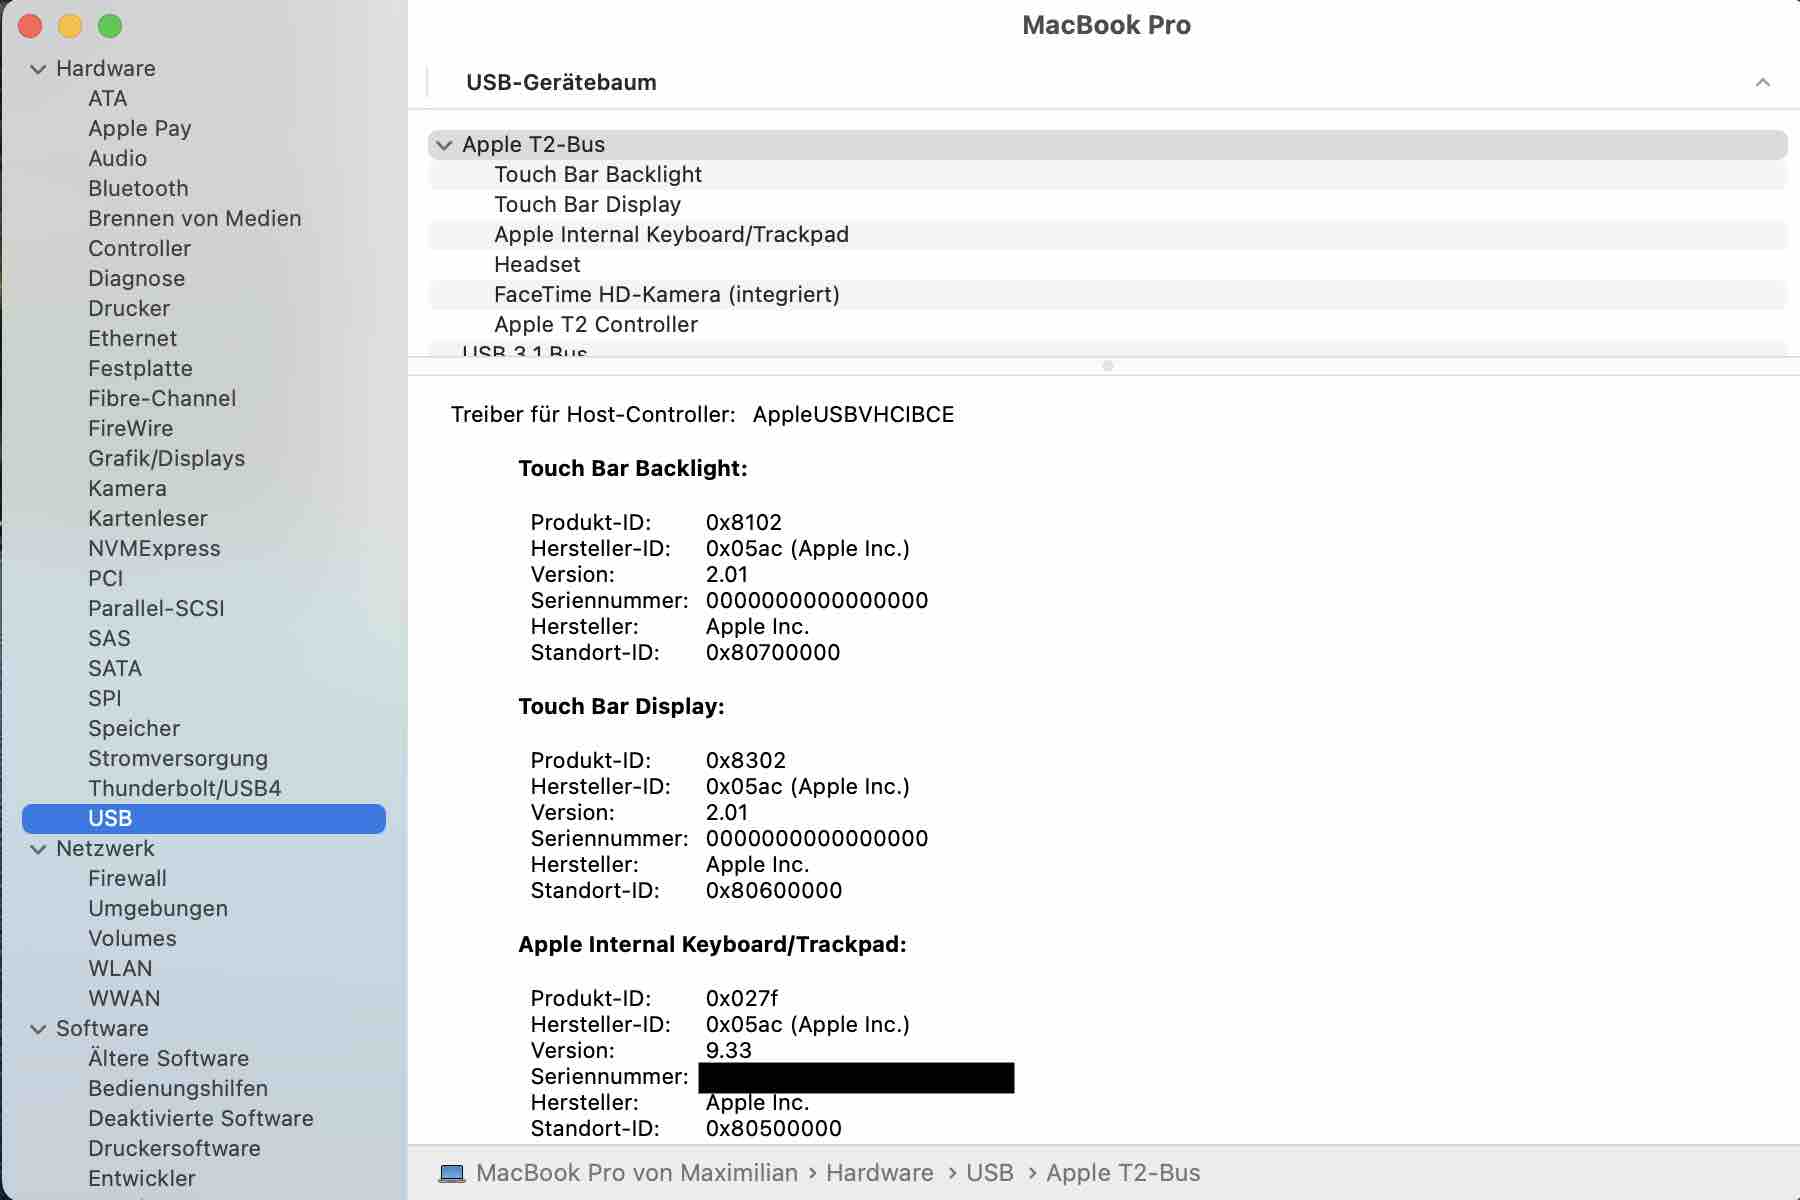
Task: Select Diagnose in the sidebar
Action: point(136,278)
